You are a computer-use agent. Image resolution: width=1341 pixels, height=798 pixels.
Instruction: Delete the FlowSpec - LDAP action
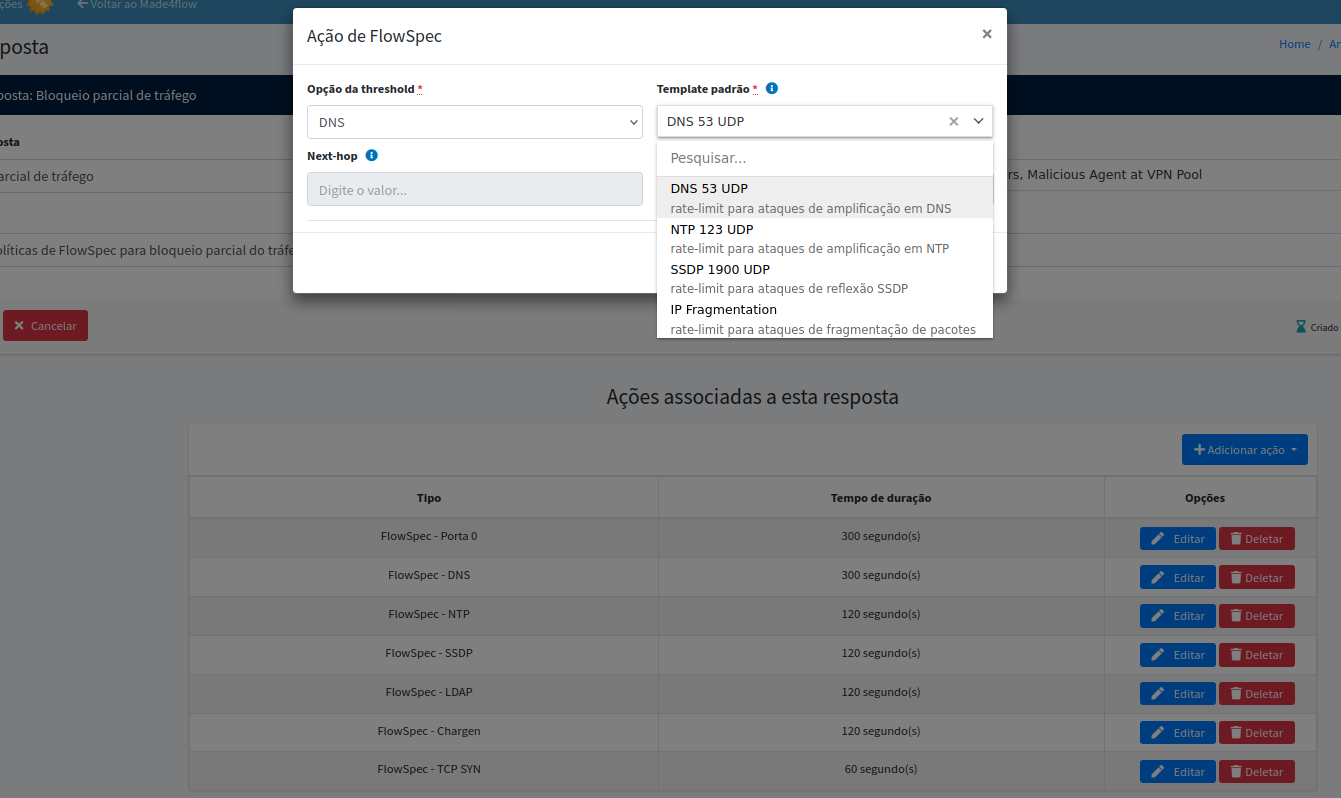coord(1257,694)
